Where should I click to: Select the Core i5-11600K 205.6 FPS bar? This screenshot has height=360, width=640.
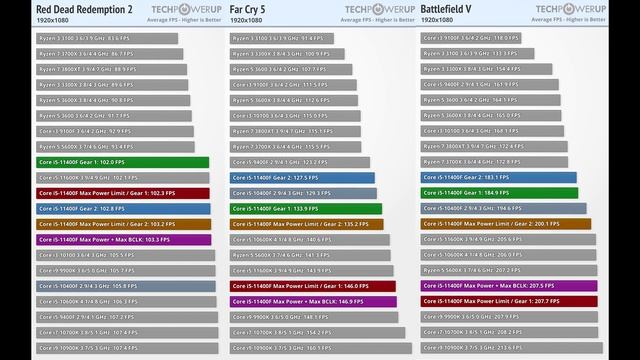click(508, 240)
